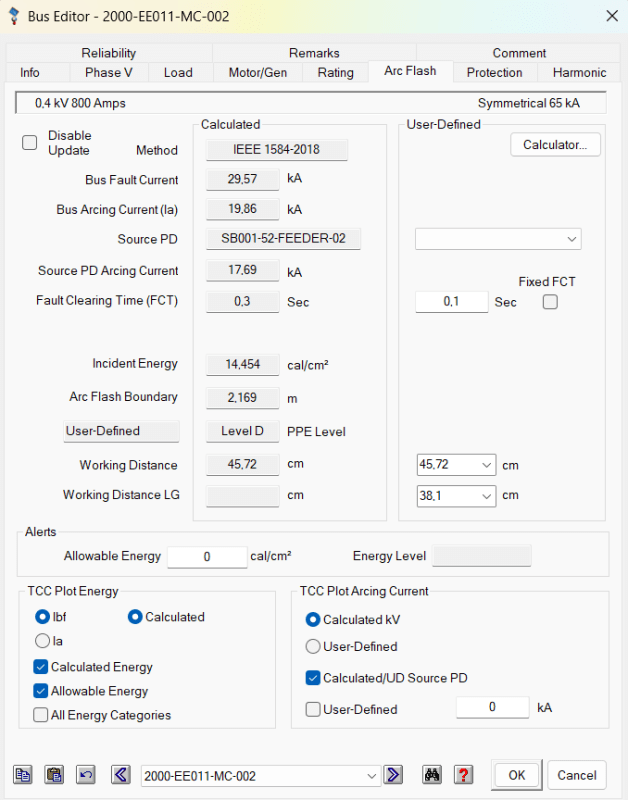Screen dimensions: 628x800
Task: Open Working Distance LG 38,1 dropdown
Action: [x=456, y=496]
